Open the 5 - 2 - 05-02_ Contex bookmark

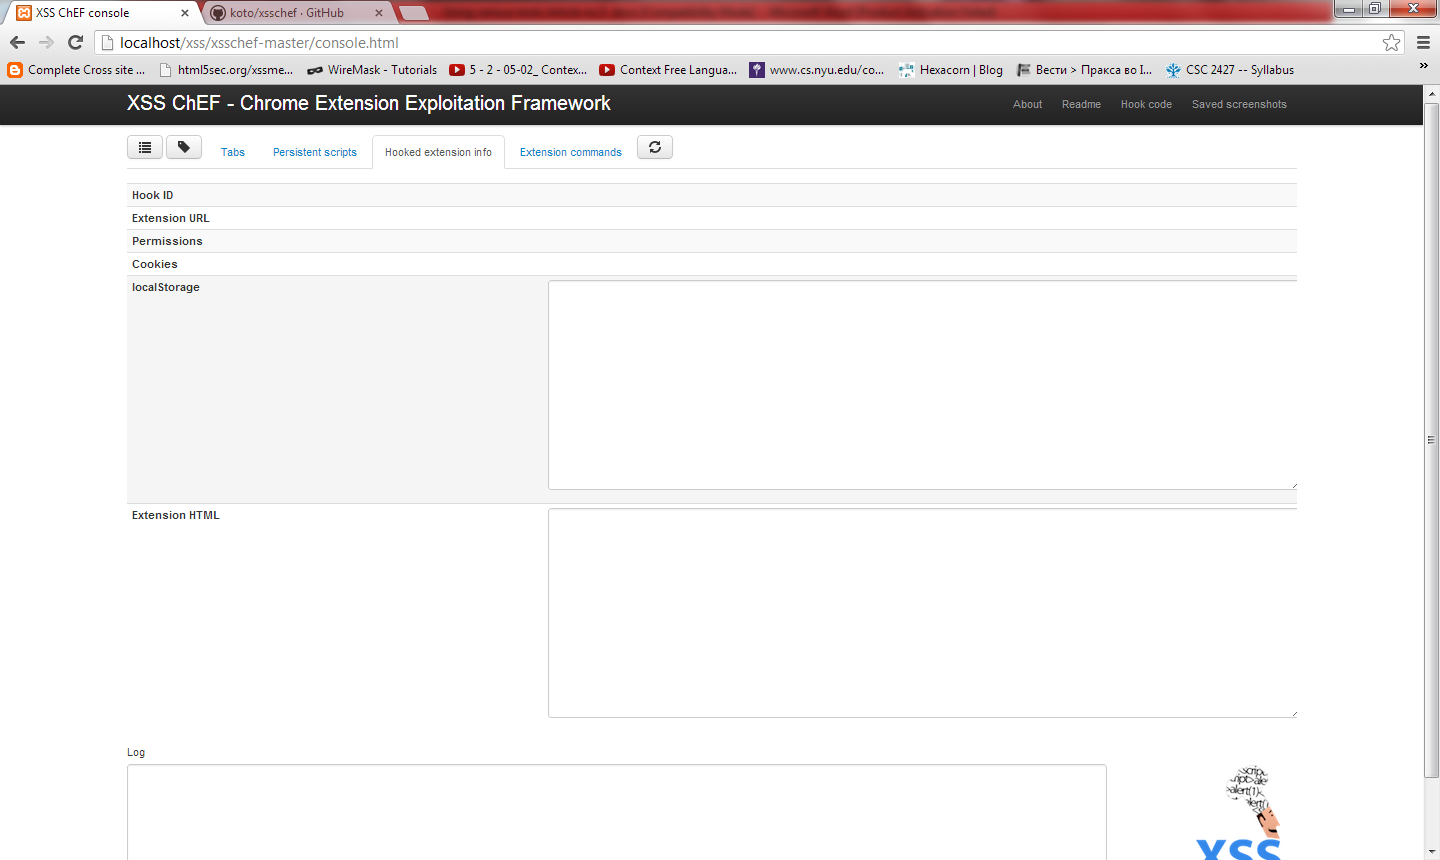(x=518, y=70)
